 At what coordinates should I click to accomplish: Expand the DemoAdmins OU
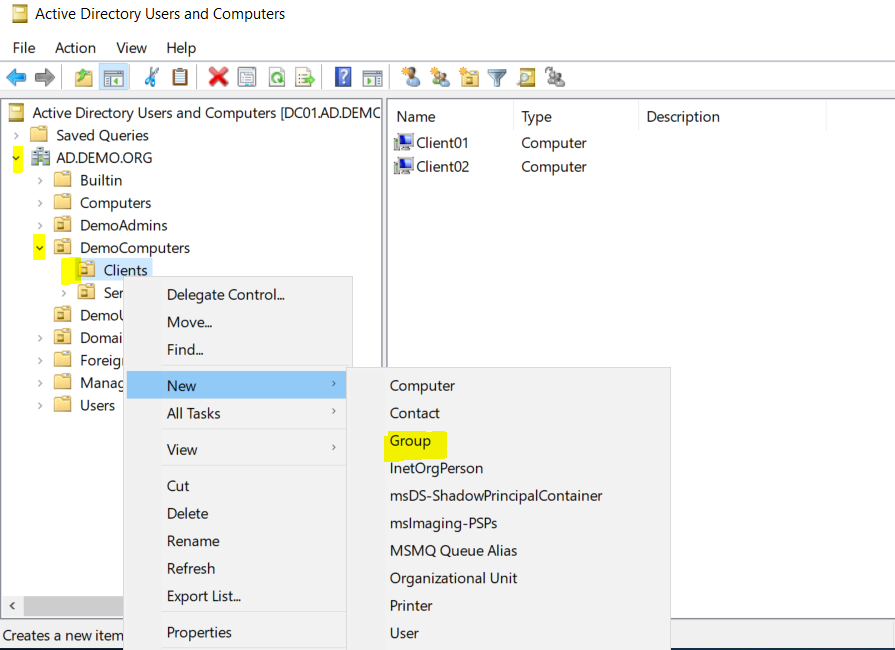tap(40, 225)
